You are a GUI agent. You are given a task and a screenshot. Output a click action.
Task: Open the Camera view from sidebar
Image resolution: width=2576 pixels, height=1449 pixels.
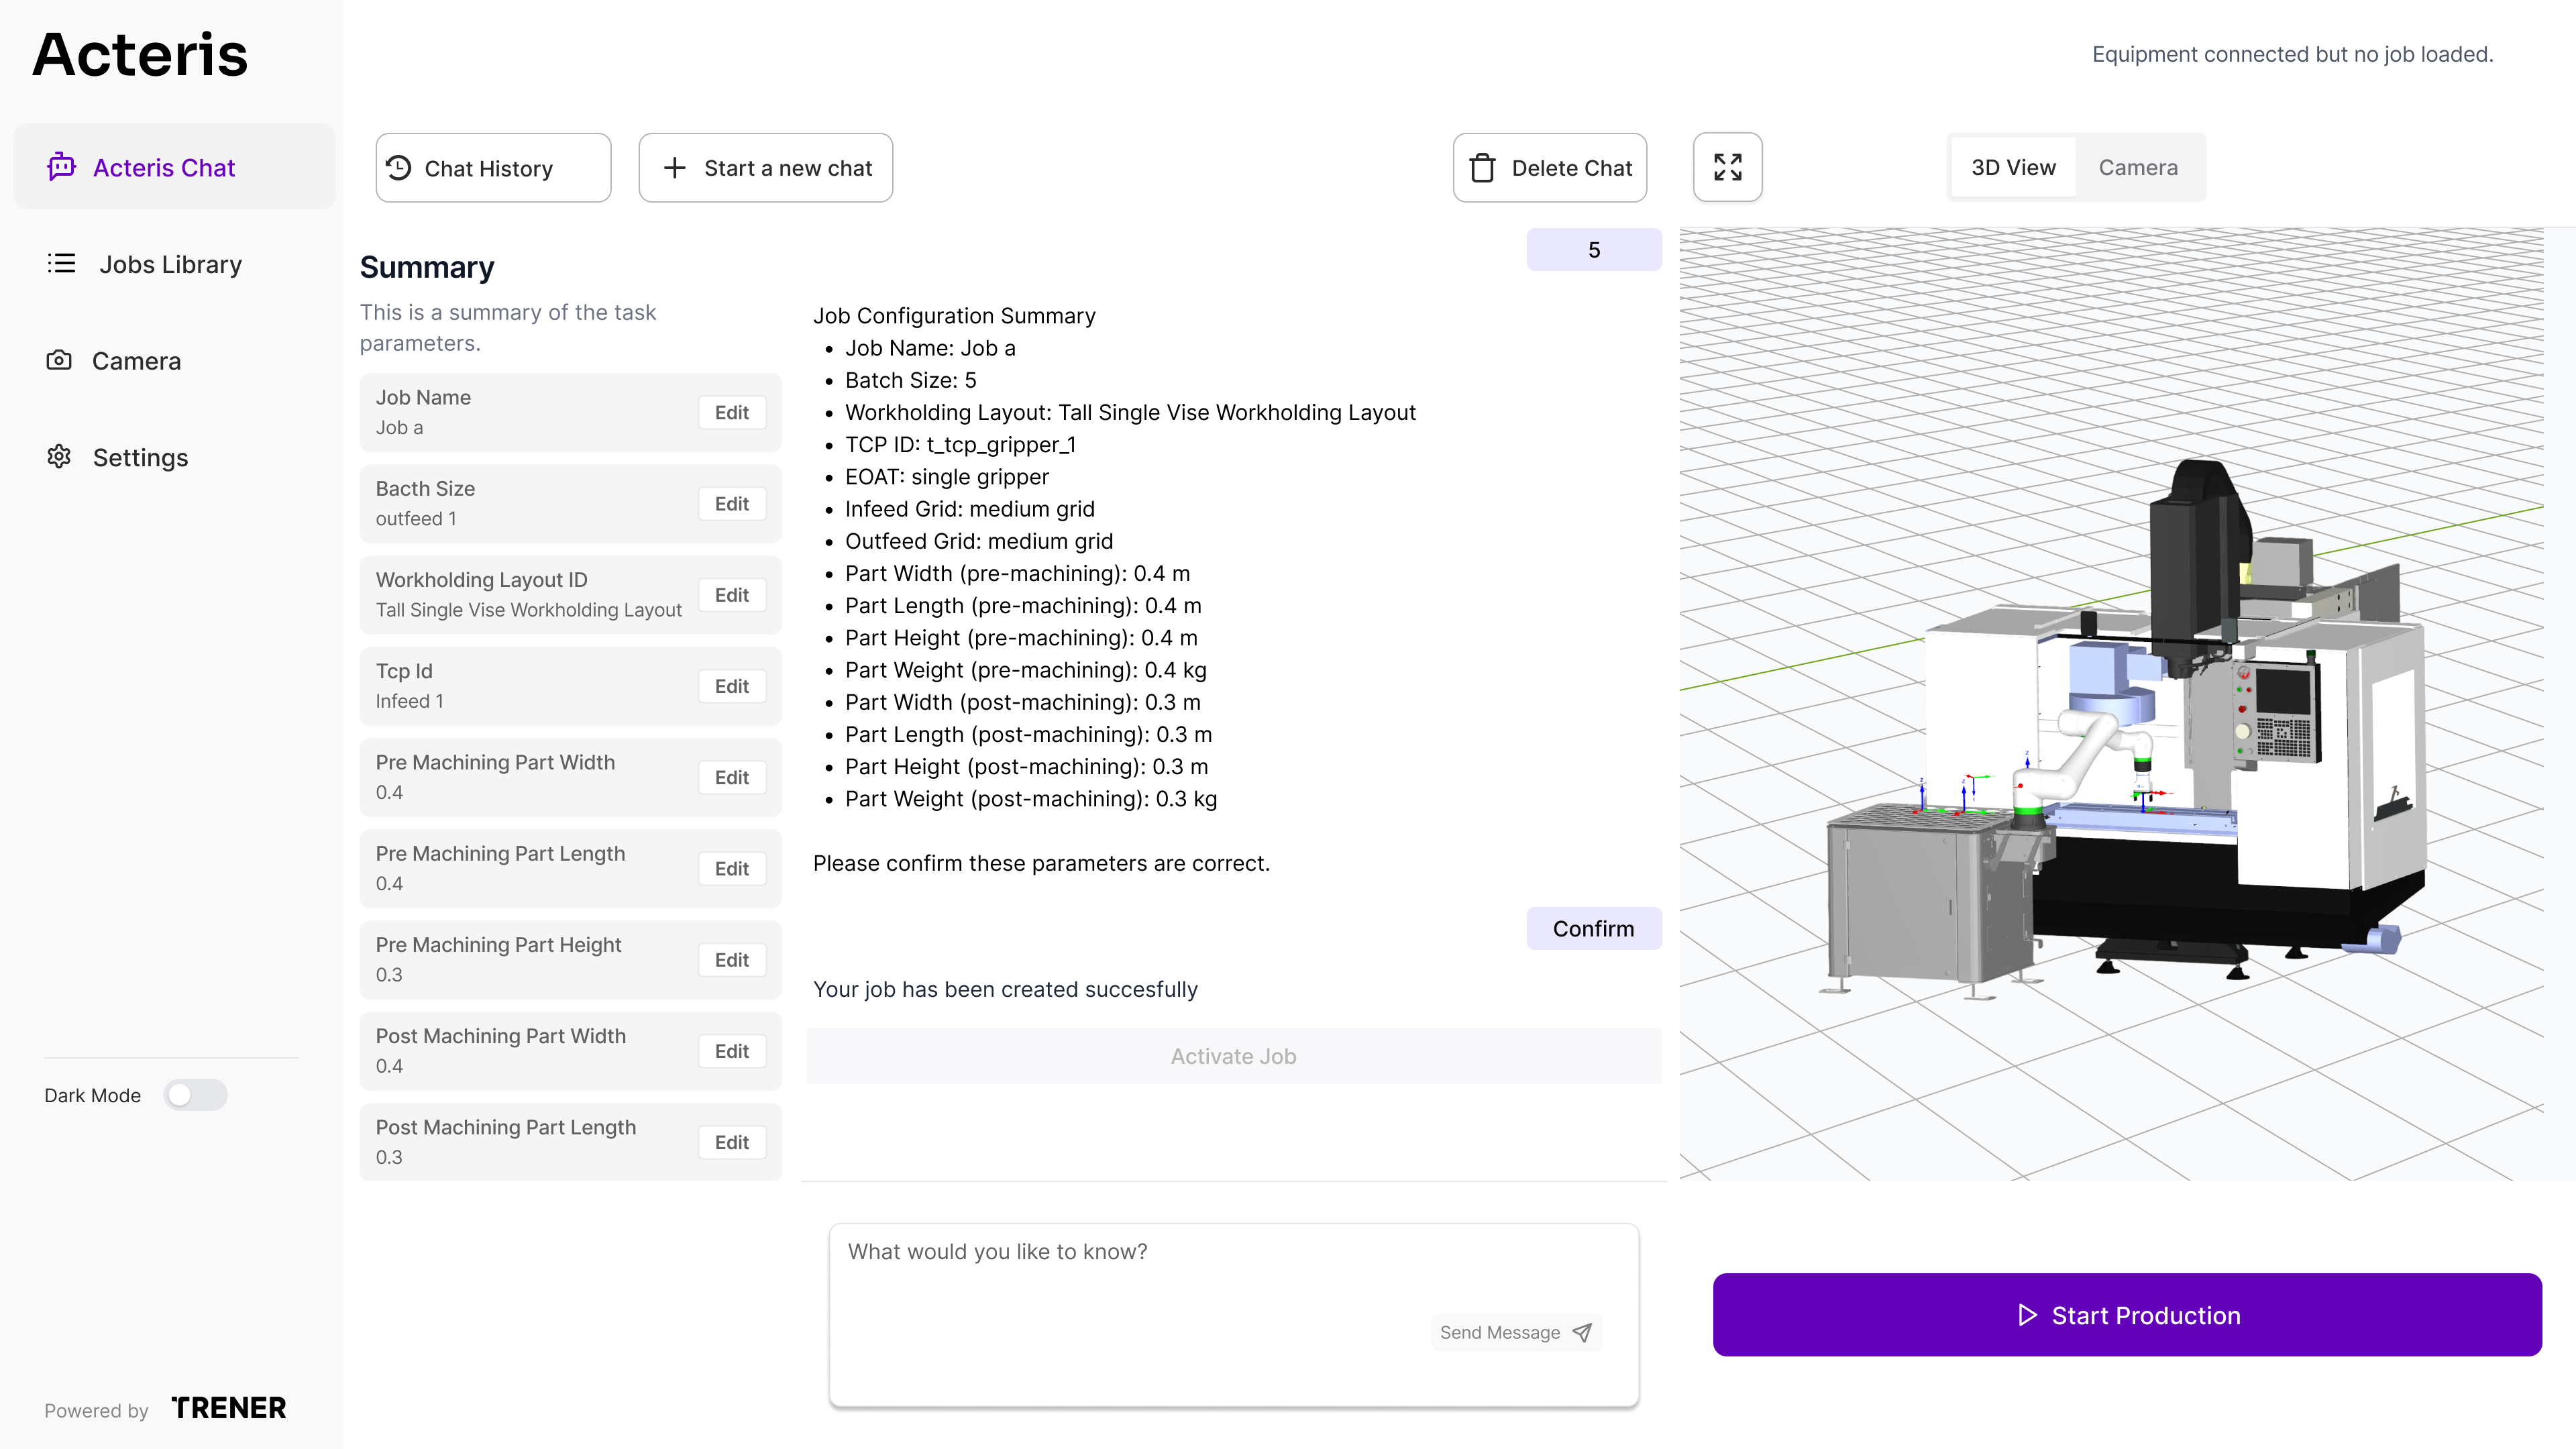(136, 360)
